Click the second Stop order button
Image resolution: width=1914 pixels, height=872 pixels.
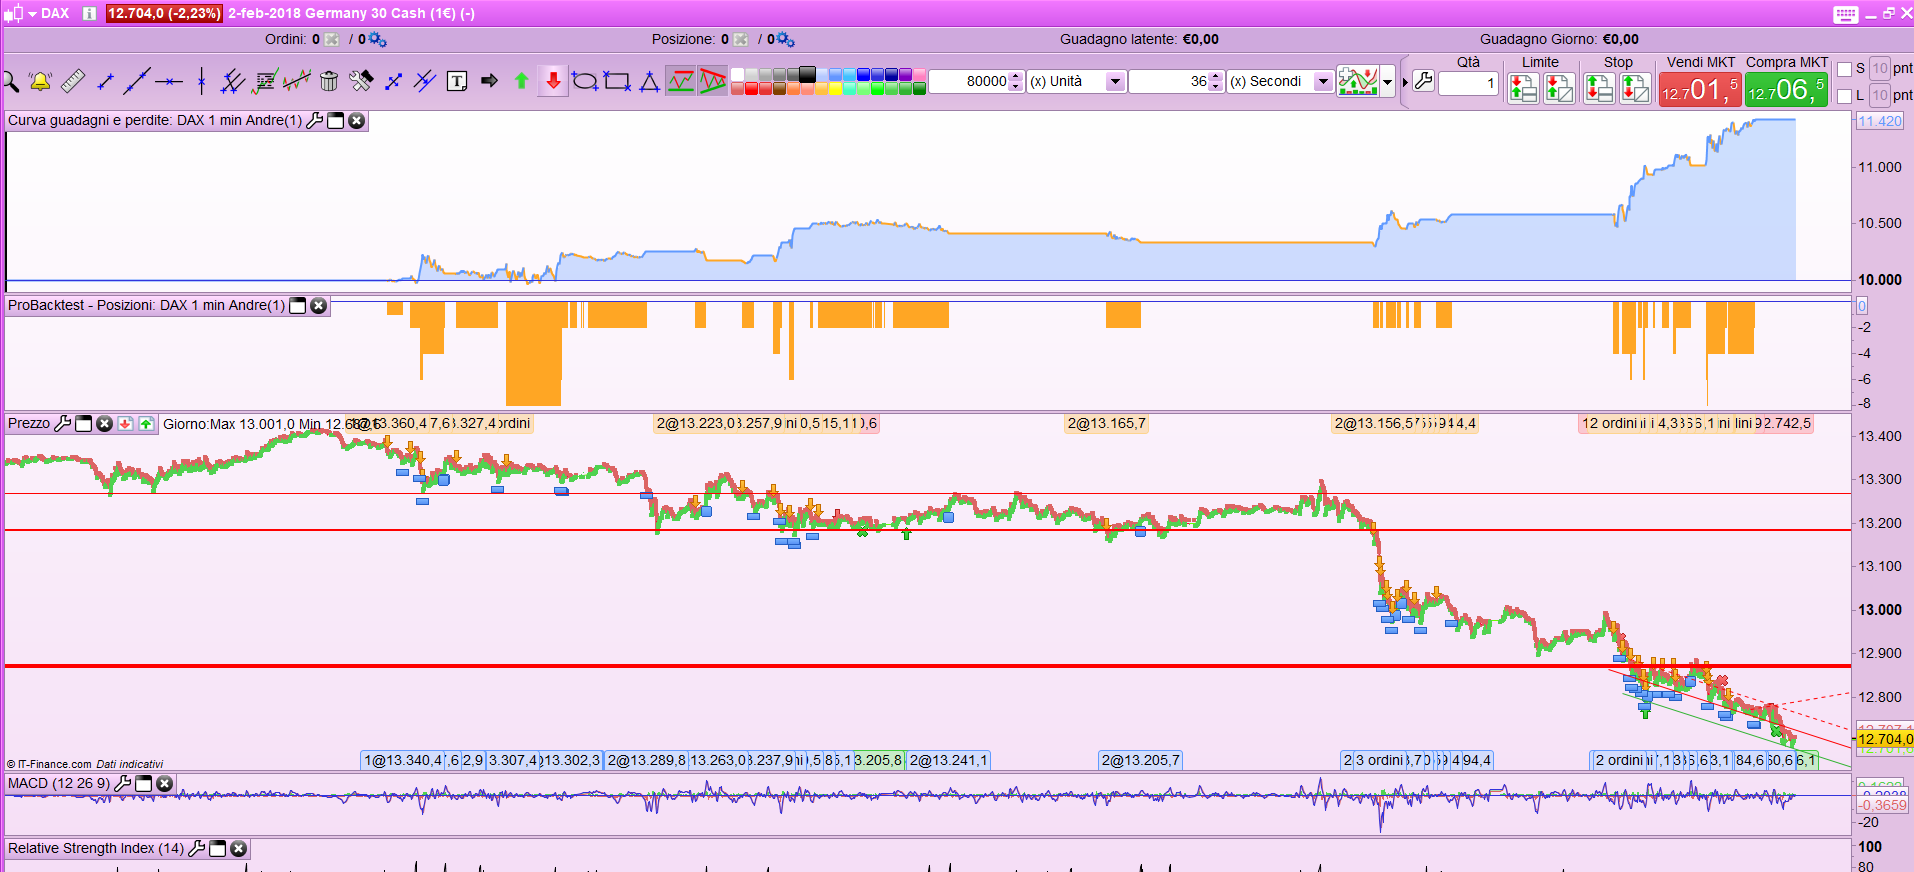click(1635, 89)
